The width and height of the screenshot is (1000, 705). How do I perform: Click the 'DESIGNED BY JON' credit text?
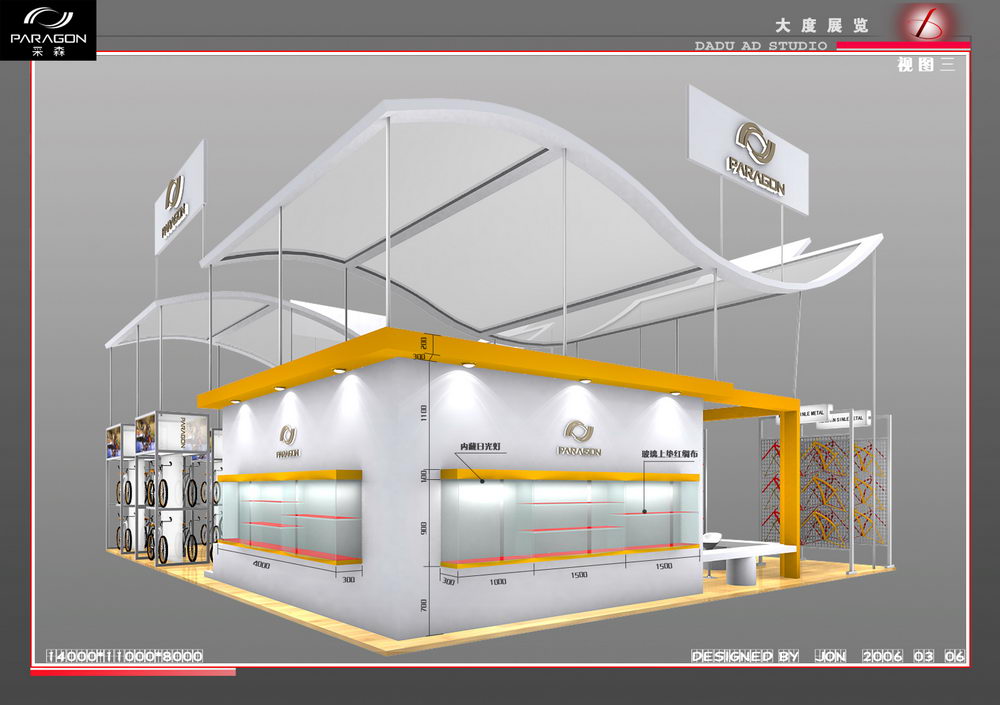(x=768, y=656)
